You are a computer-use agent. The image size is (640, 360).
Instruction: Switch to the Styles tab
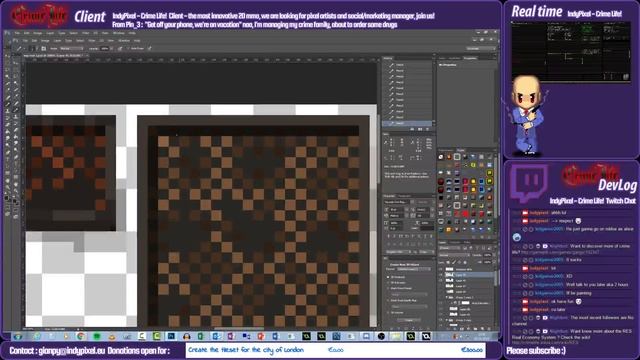461,150
